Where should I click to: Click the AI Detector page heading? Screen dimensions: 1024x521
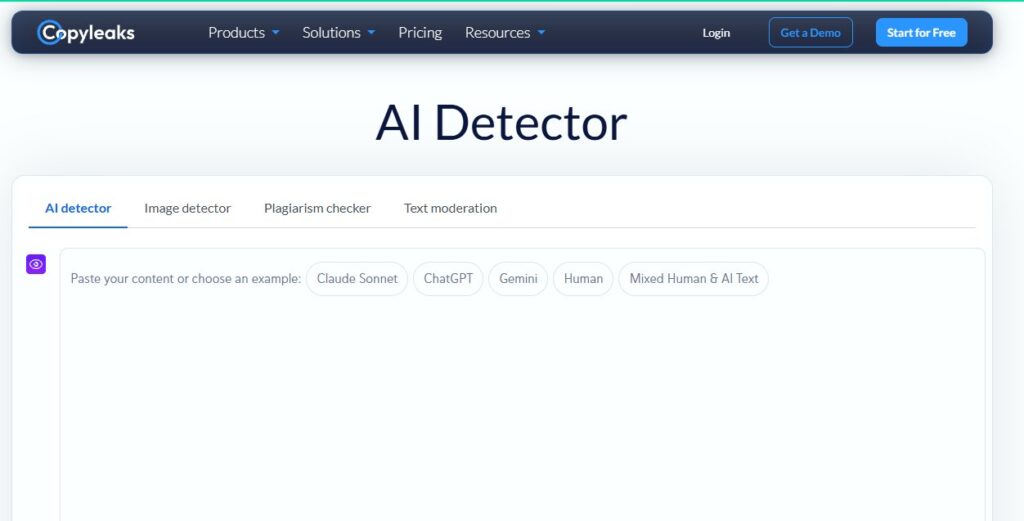tap(502, 123)
